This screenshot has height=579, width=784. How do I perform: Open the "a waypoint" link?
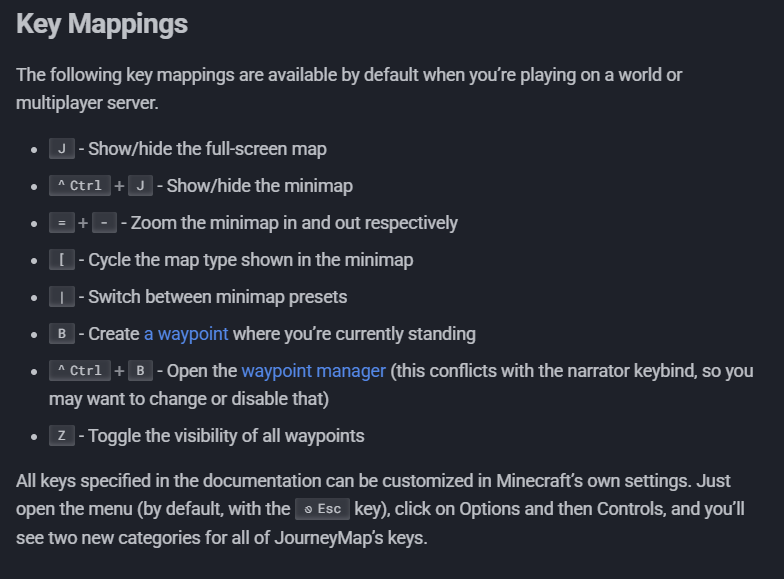(x=186, y=334)
